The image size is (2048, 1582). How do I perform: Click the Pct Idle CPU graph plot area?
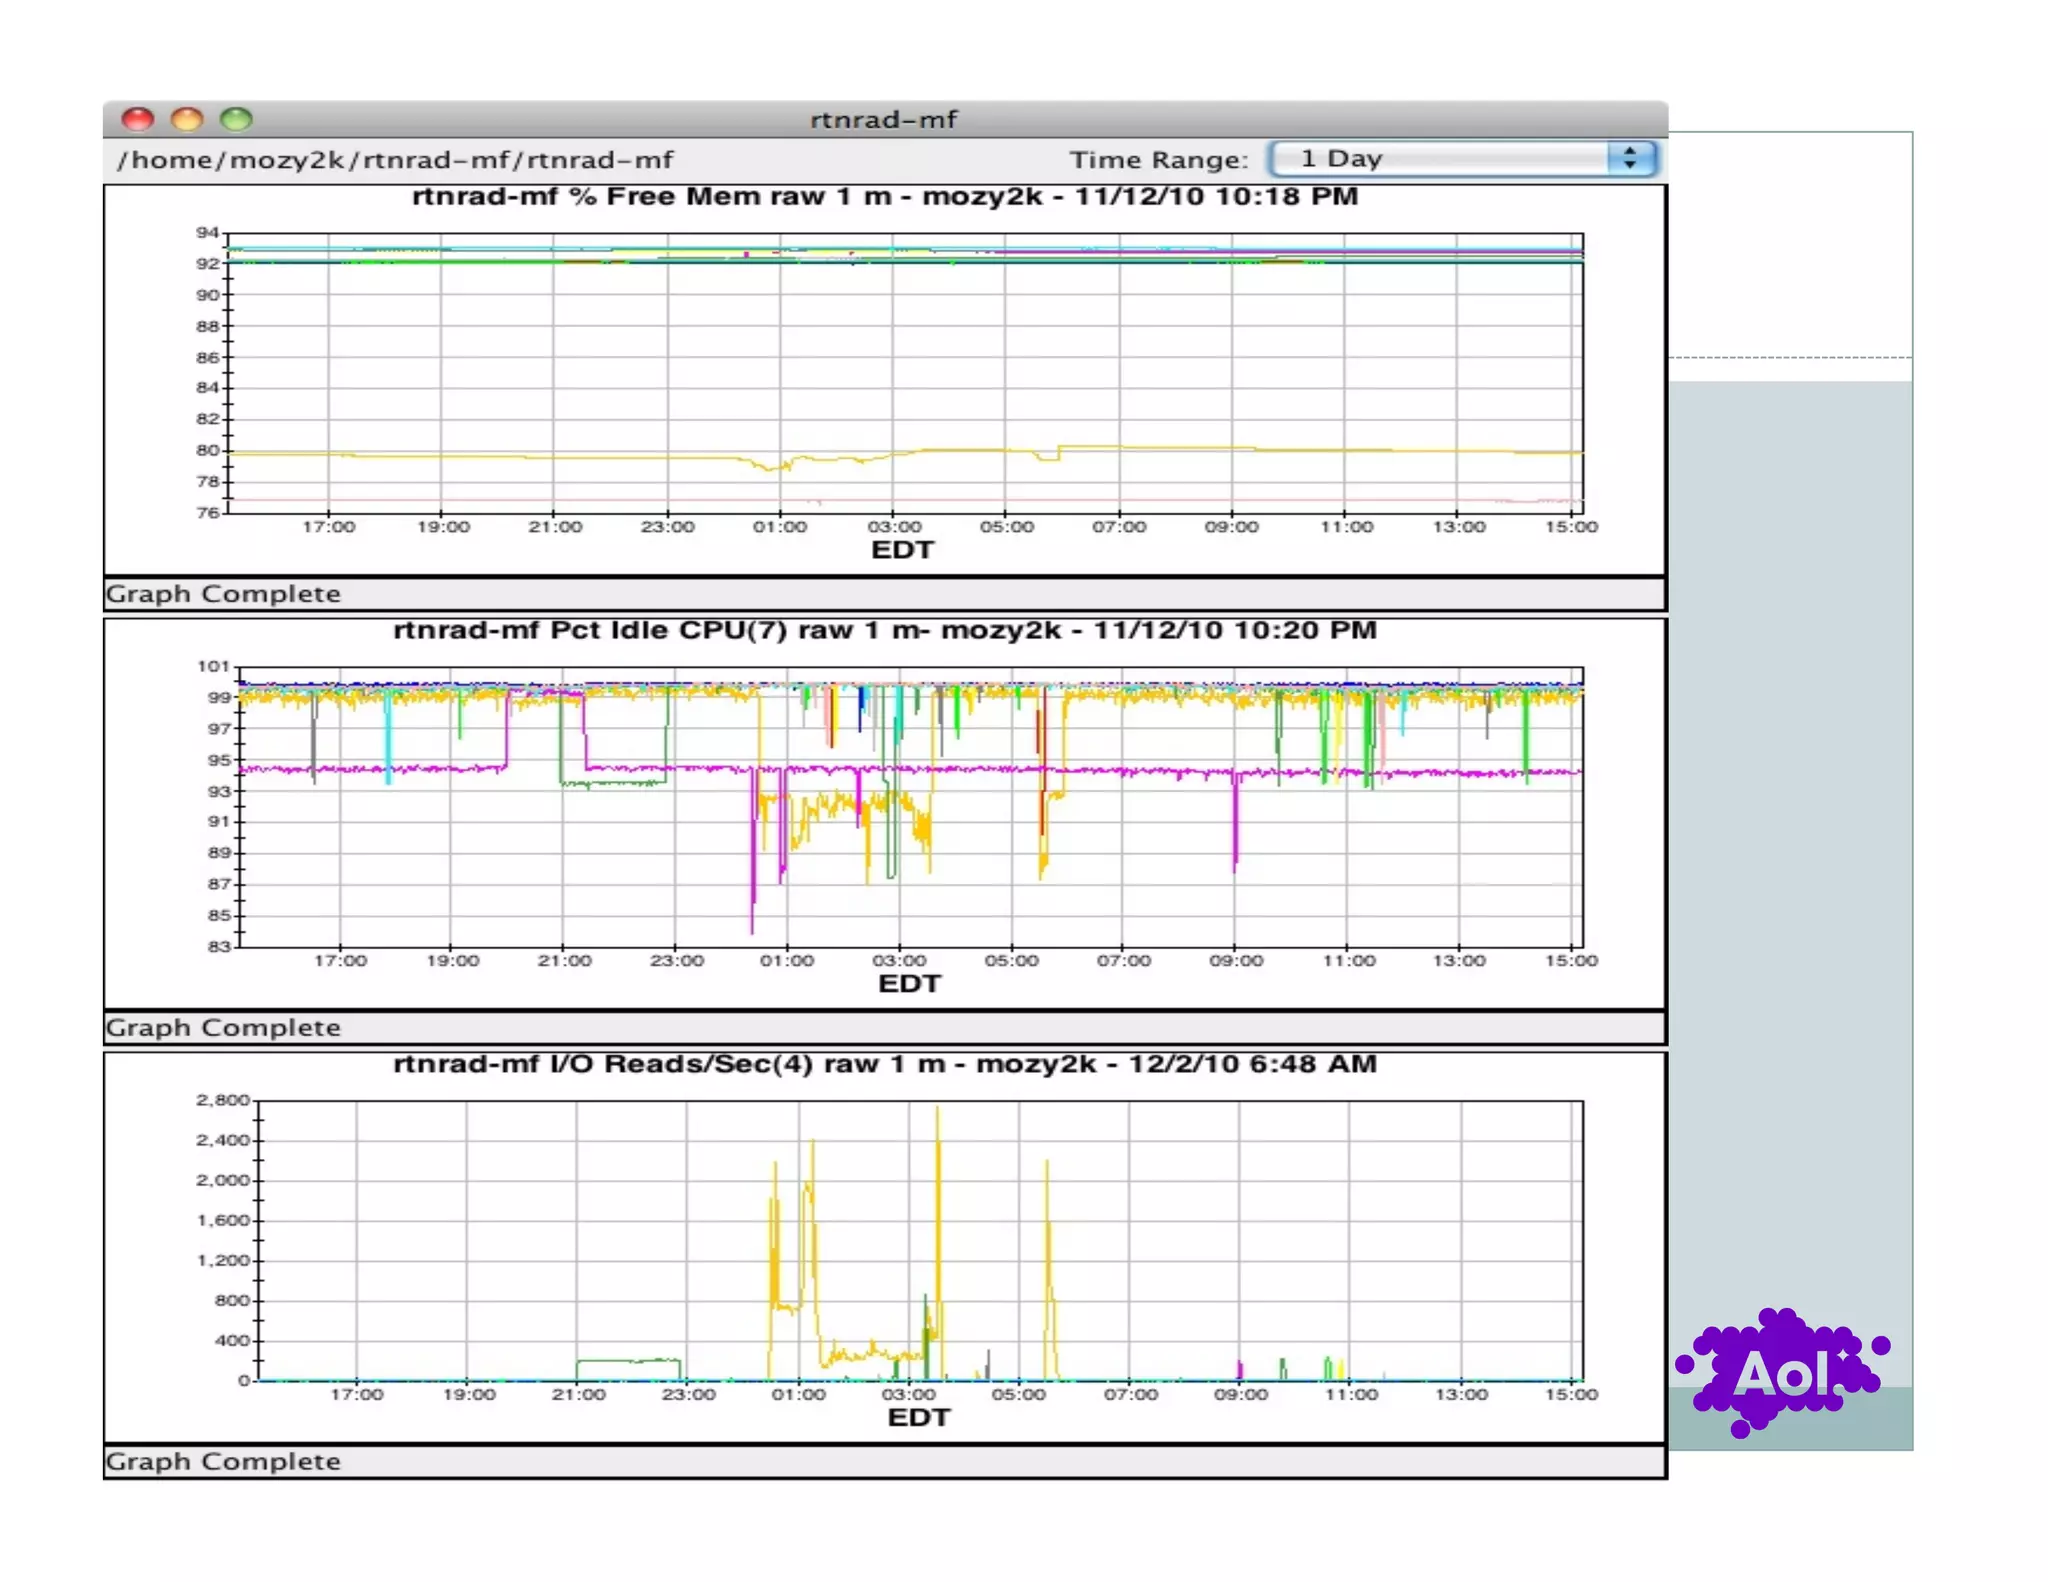click(912, 807)
